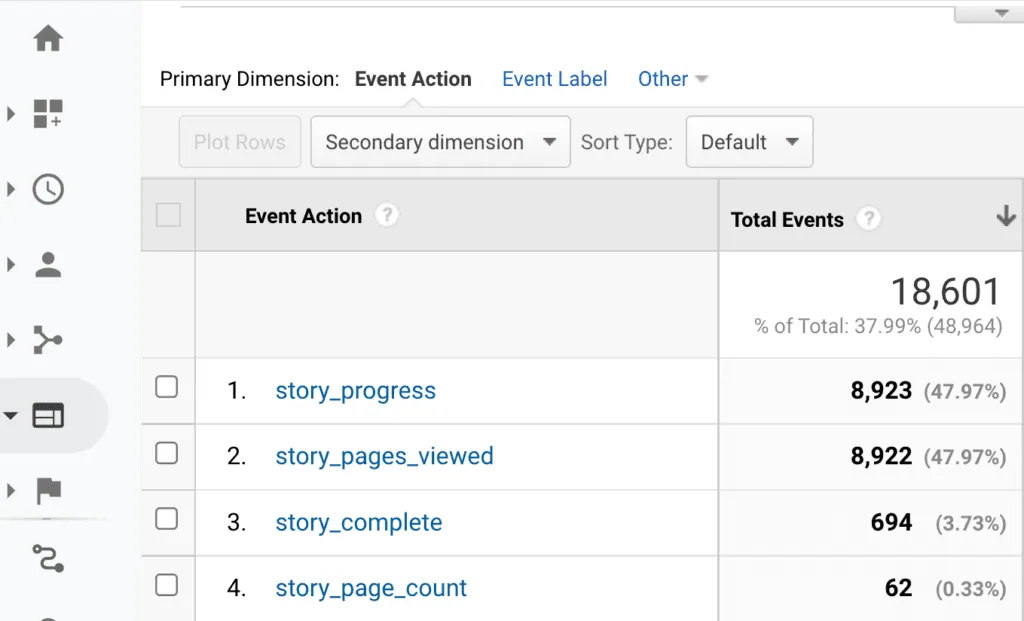Expand the Audience section arrow

click(10, 265)
